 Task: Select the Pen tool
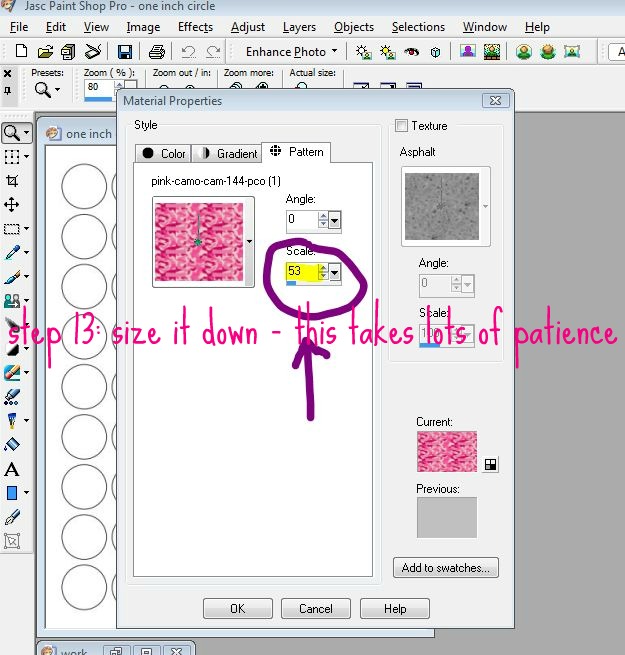pyautogui.click(x=12, y=517)
